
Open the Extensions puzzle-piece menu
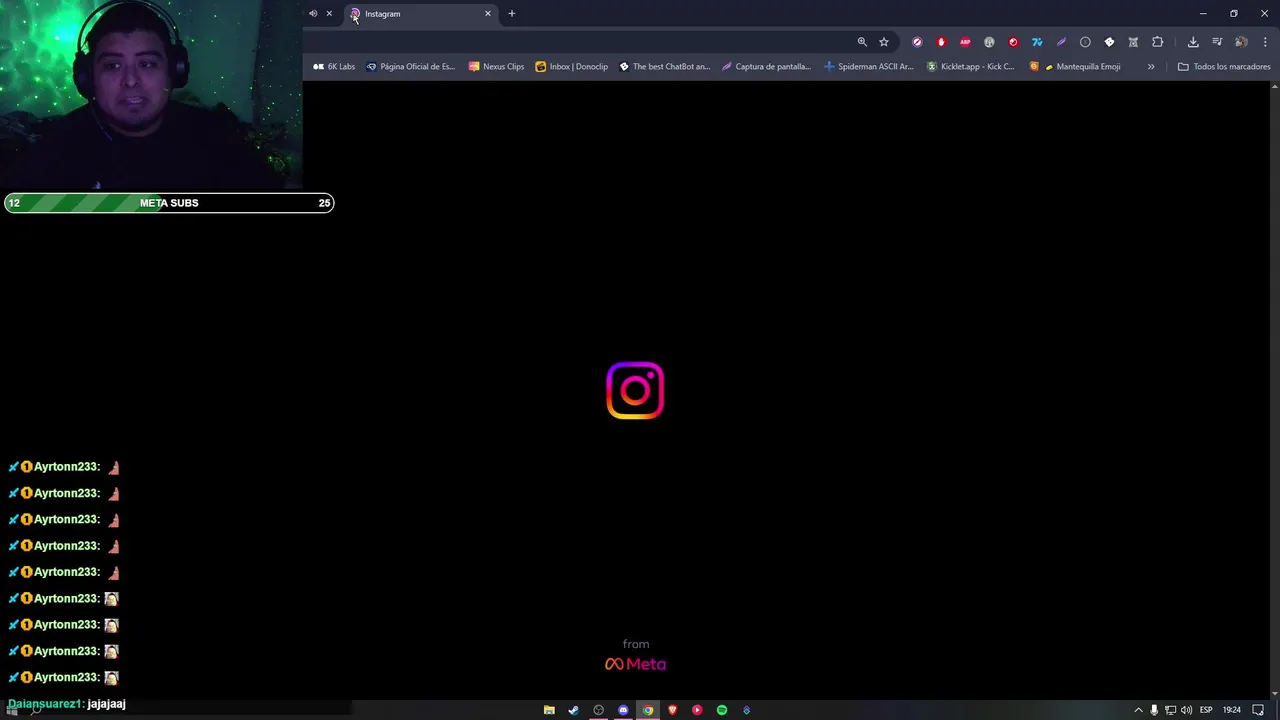(x=1158, y=42)
